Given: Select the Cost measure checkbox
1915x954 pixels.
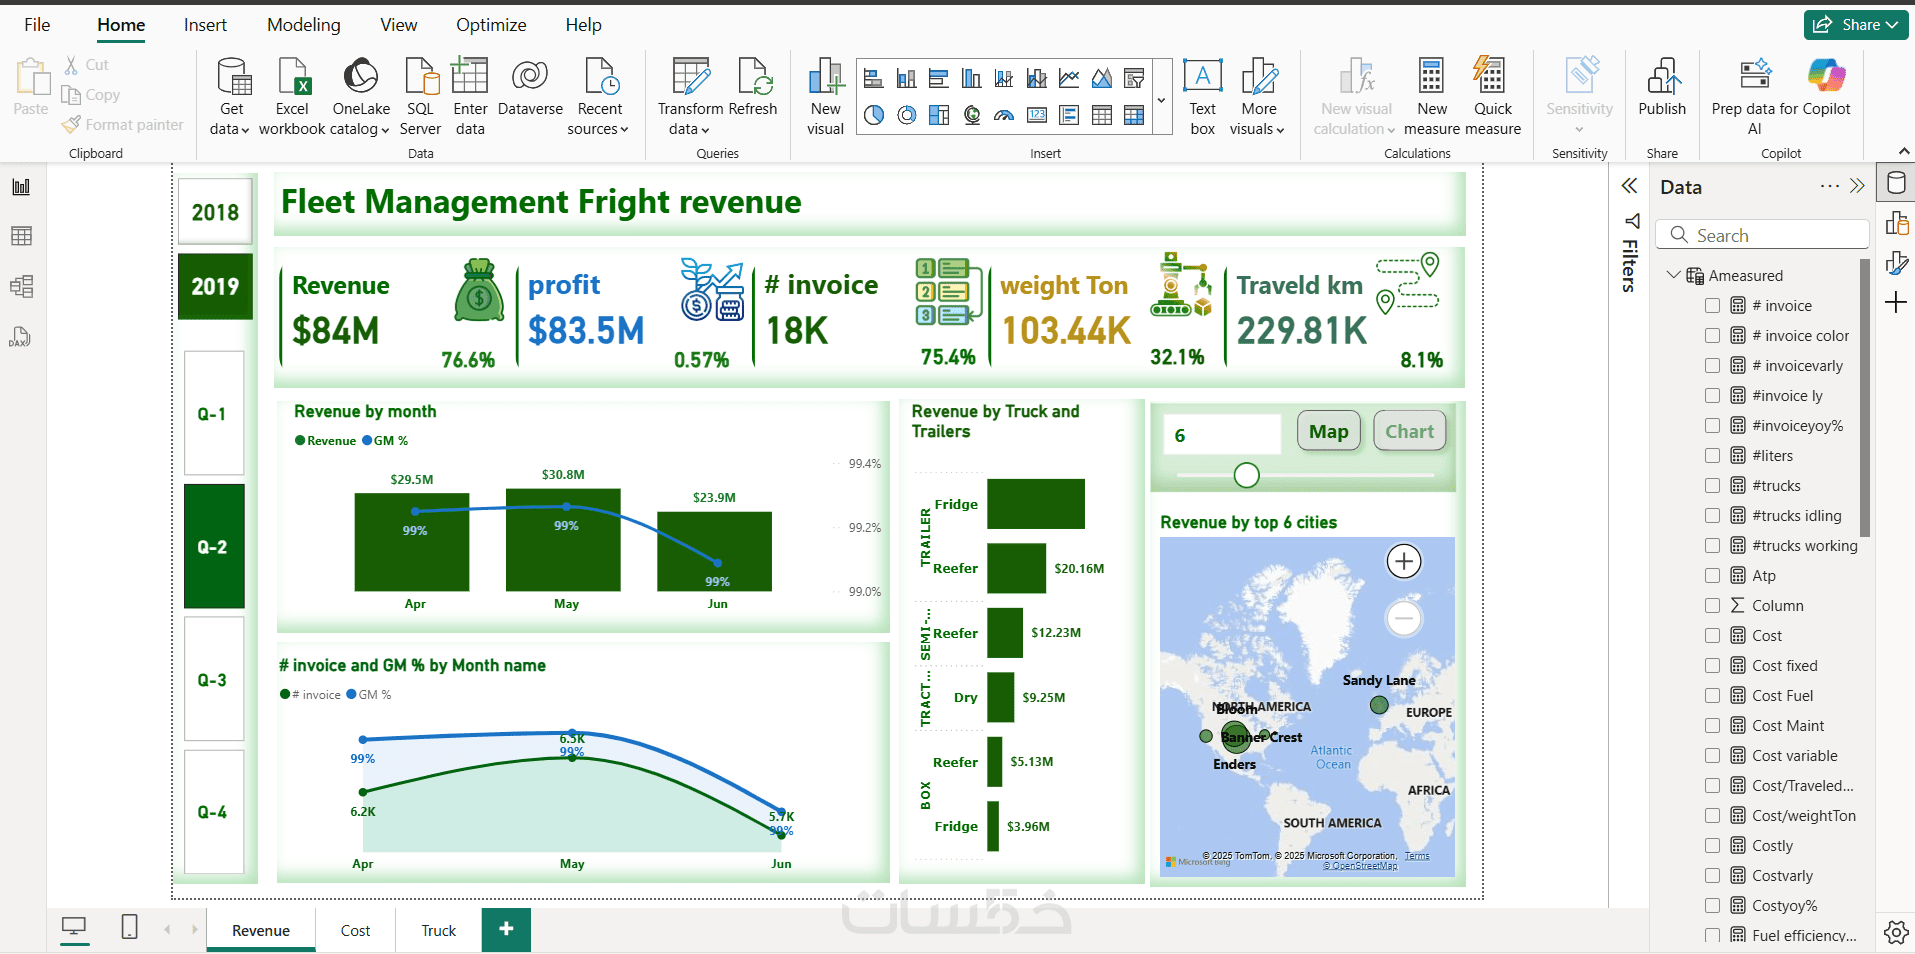Looking at the screenshot, I should [x=1713, y=636].
